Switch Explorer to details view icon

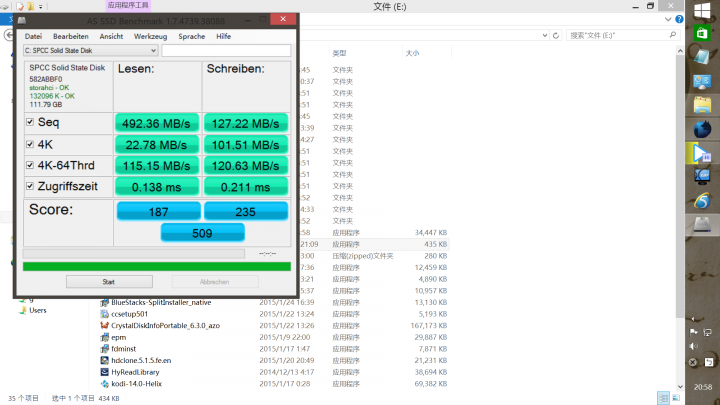point(663,398)
